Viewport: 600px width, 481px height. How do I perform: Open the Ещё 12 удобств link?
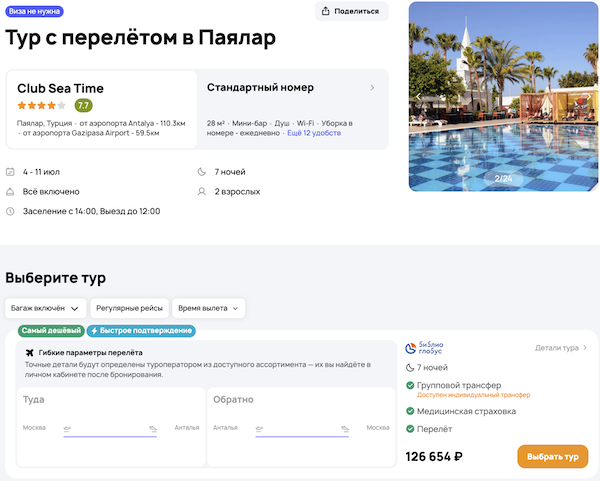[312, 133]
